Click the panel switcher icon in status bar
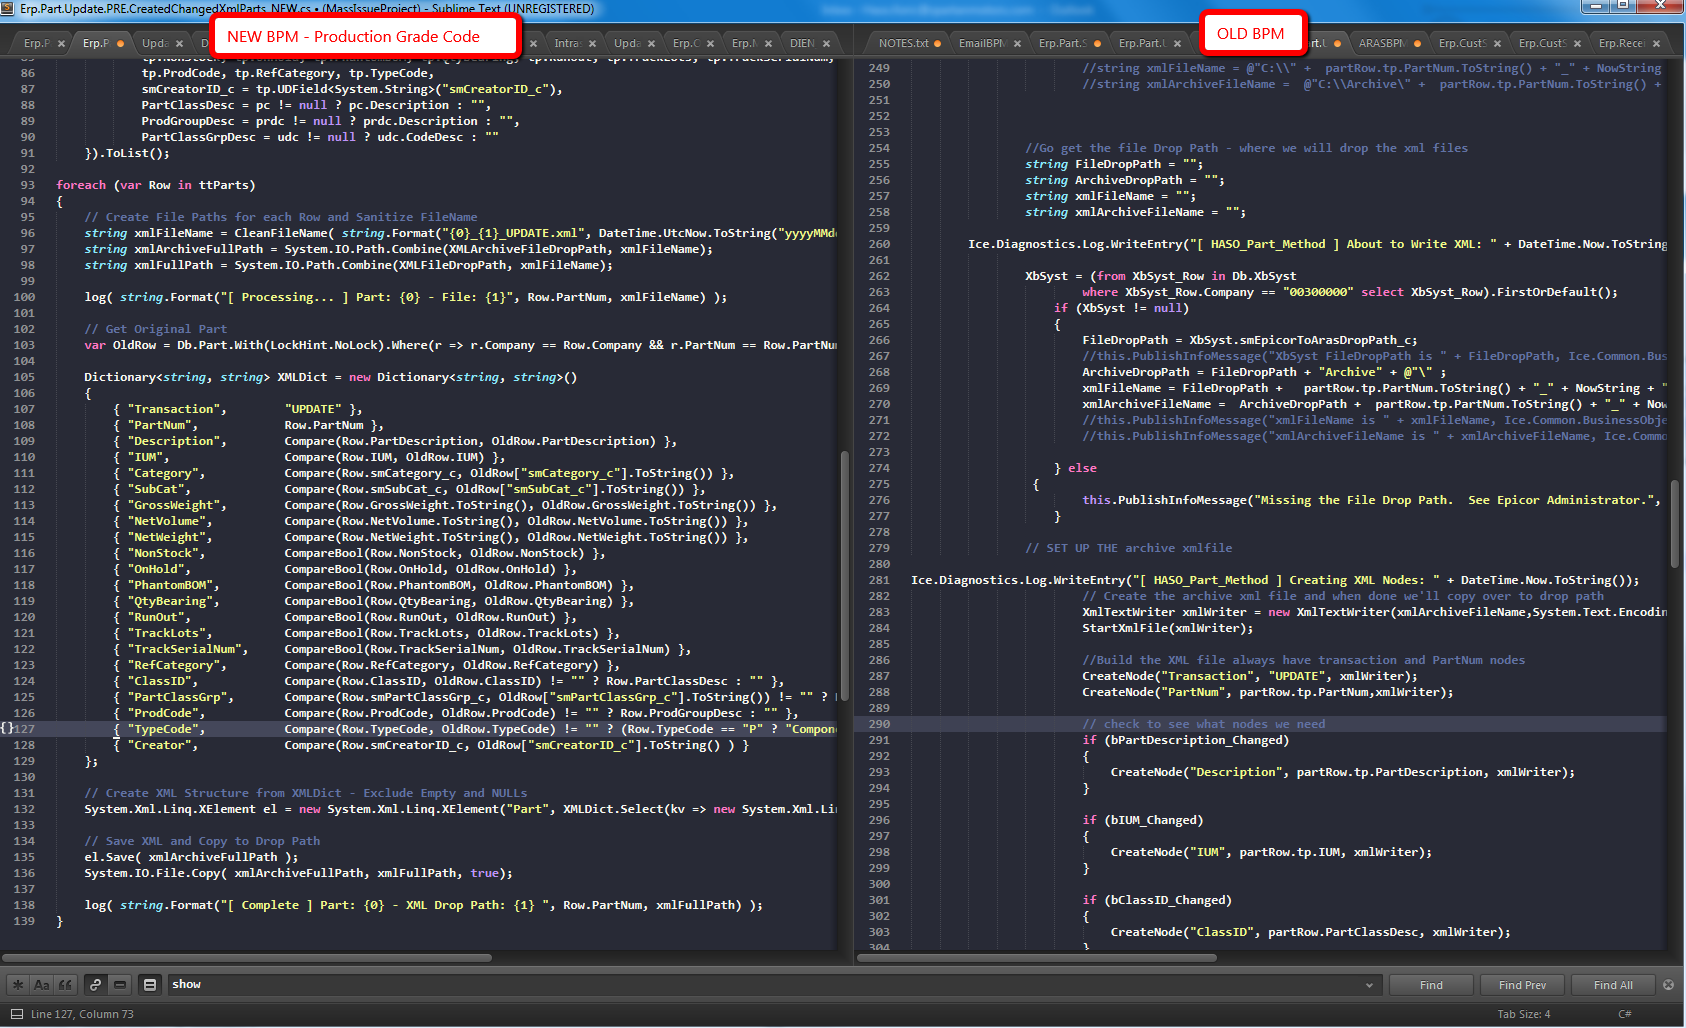Screen dimensions: 1686x1028 point(16,1014)
